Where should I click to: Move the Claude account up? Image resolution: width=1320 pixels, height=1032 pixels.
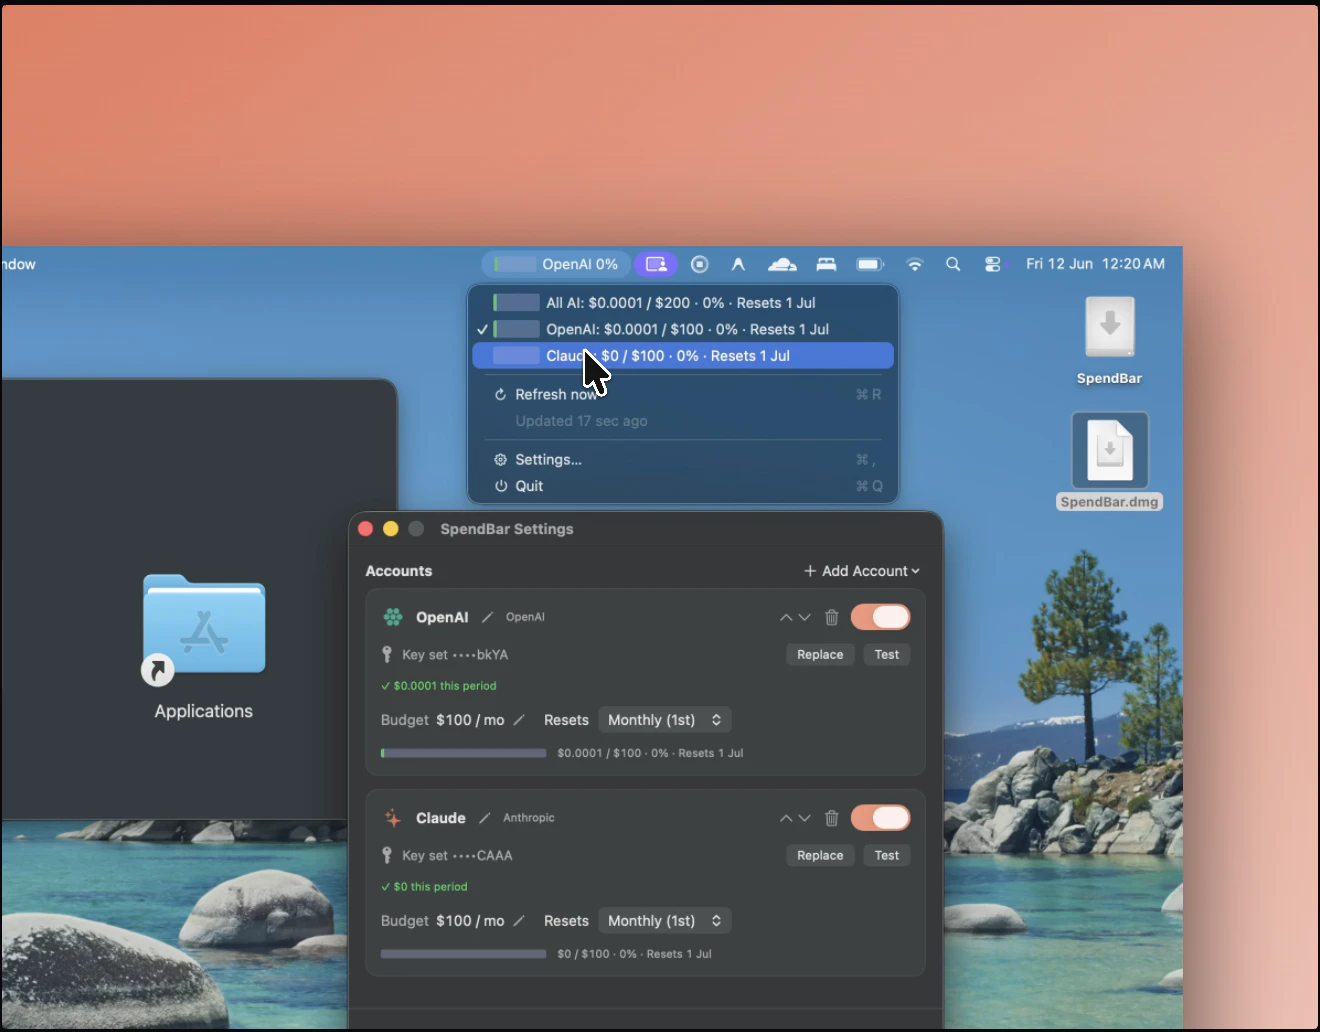point(786,819)
